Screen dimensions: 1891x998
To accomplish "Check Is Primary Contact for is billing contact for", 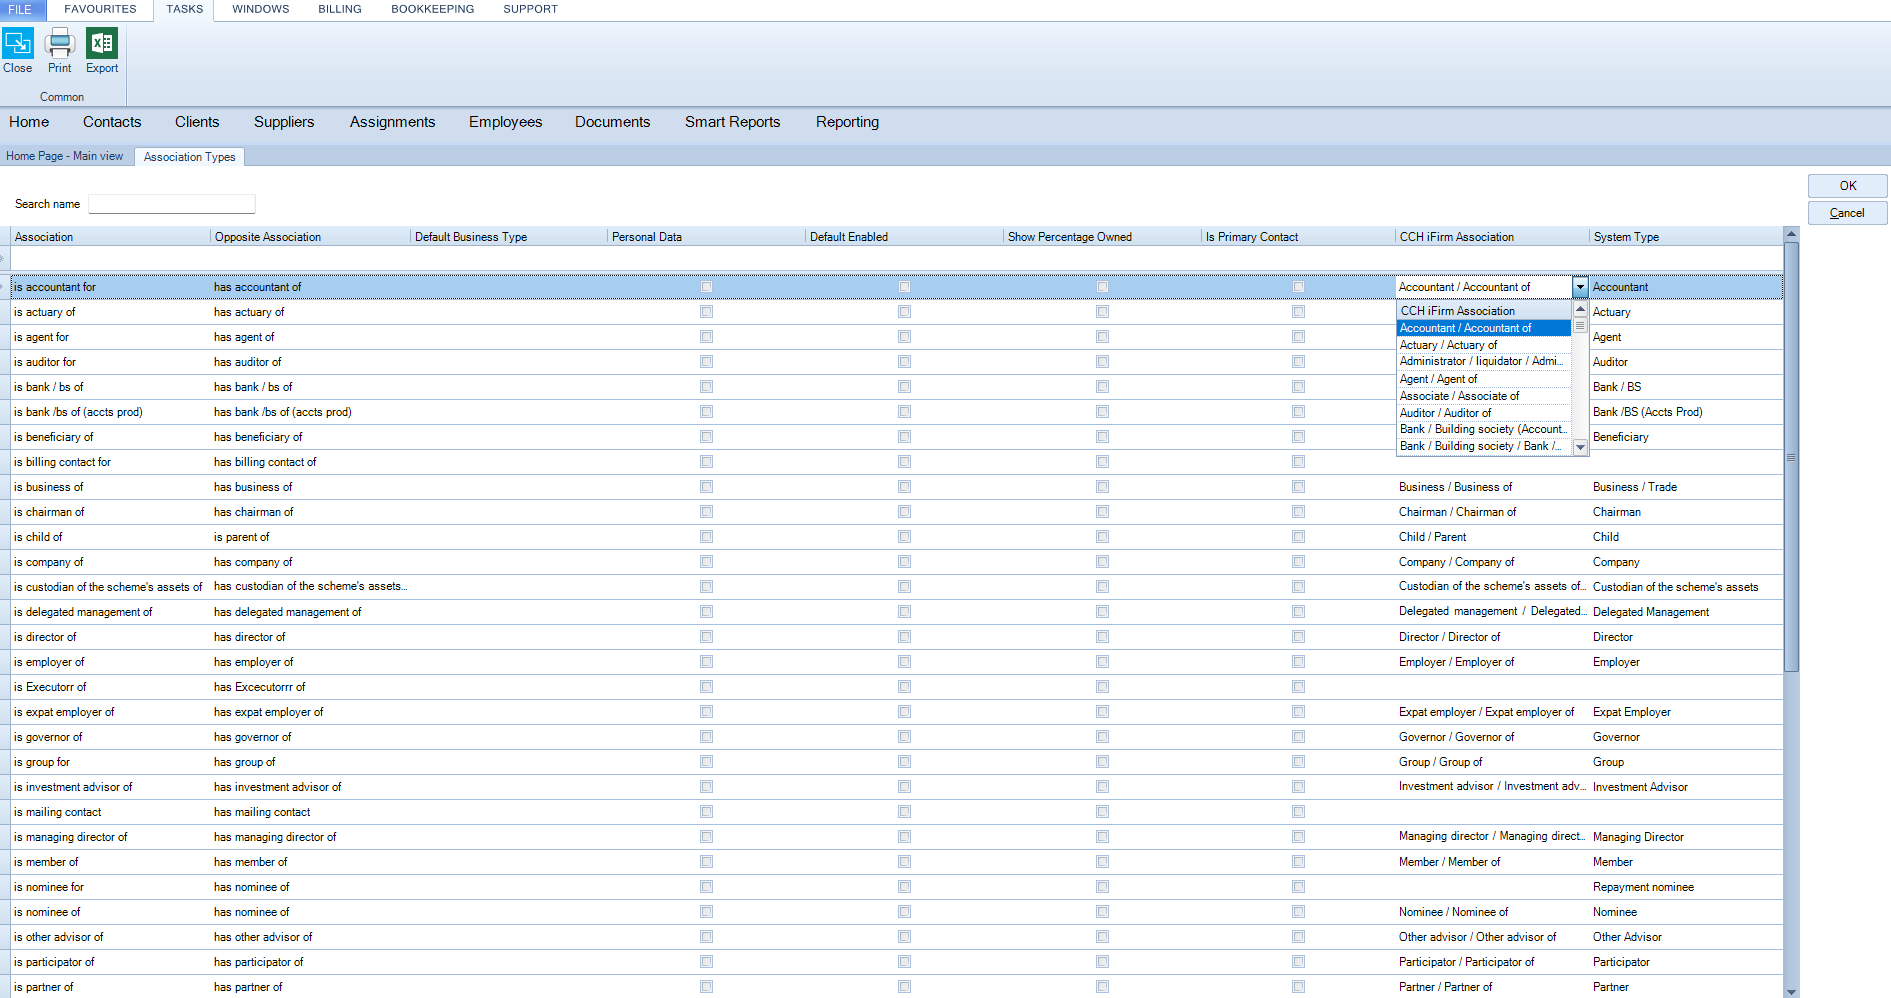I will coord(1299,462).
